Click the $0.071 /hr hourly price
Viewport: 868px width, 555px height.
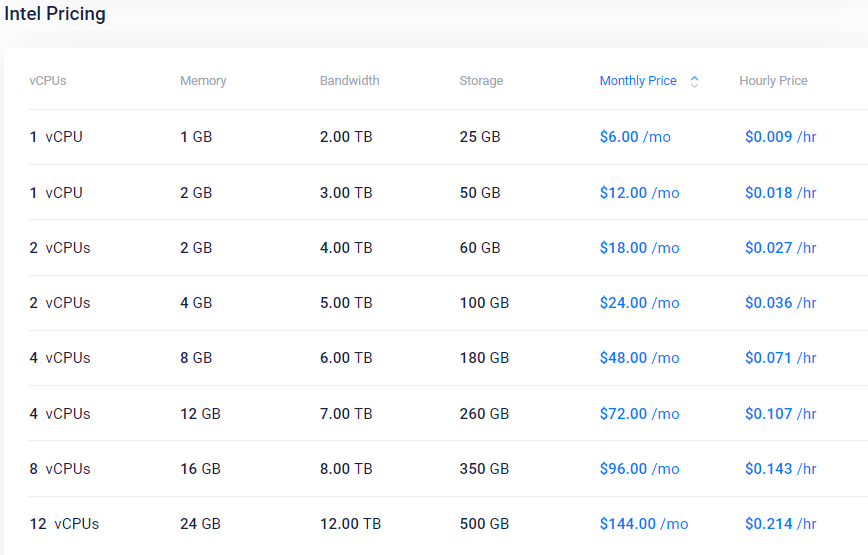coord(781,357)
